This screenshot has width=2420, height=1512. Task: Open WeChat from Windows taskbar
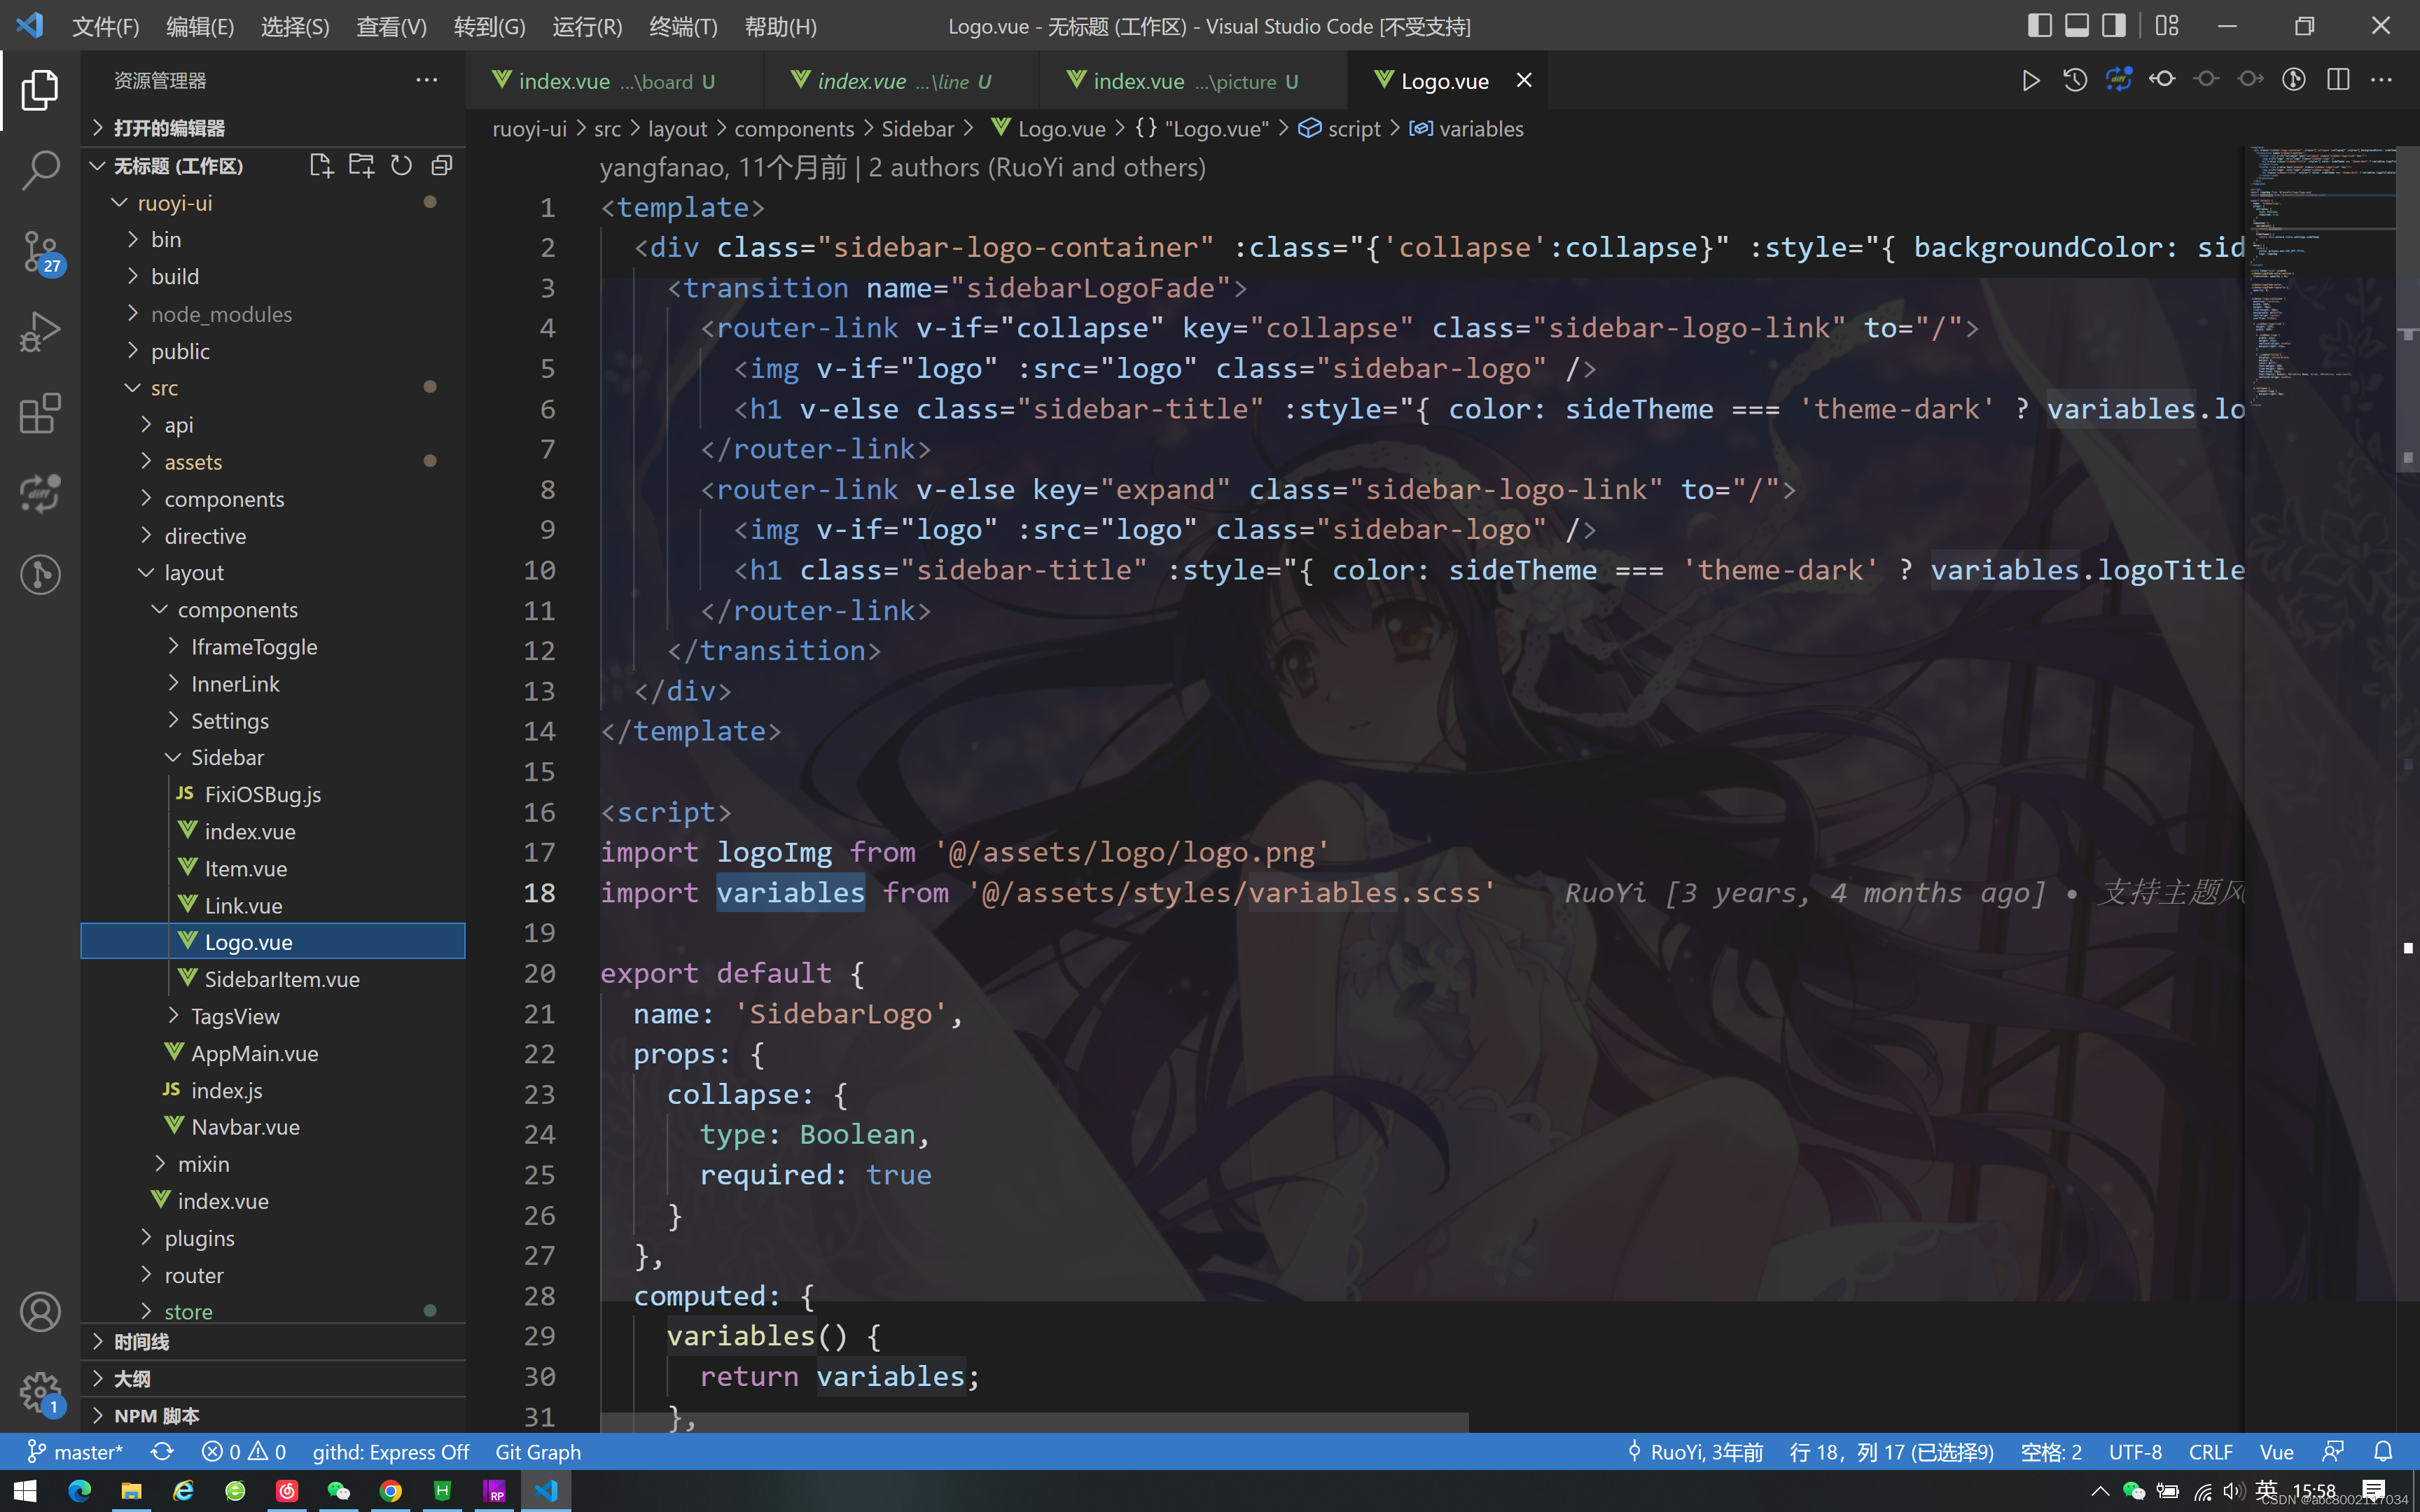click(x=339, y=1491)
